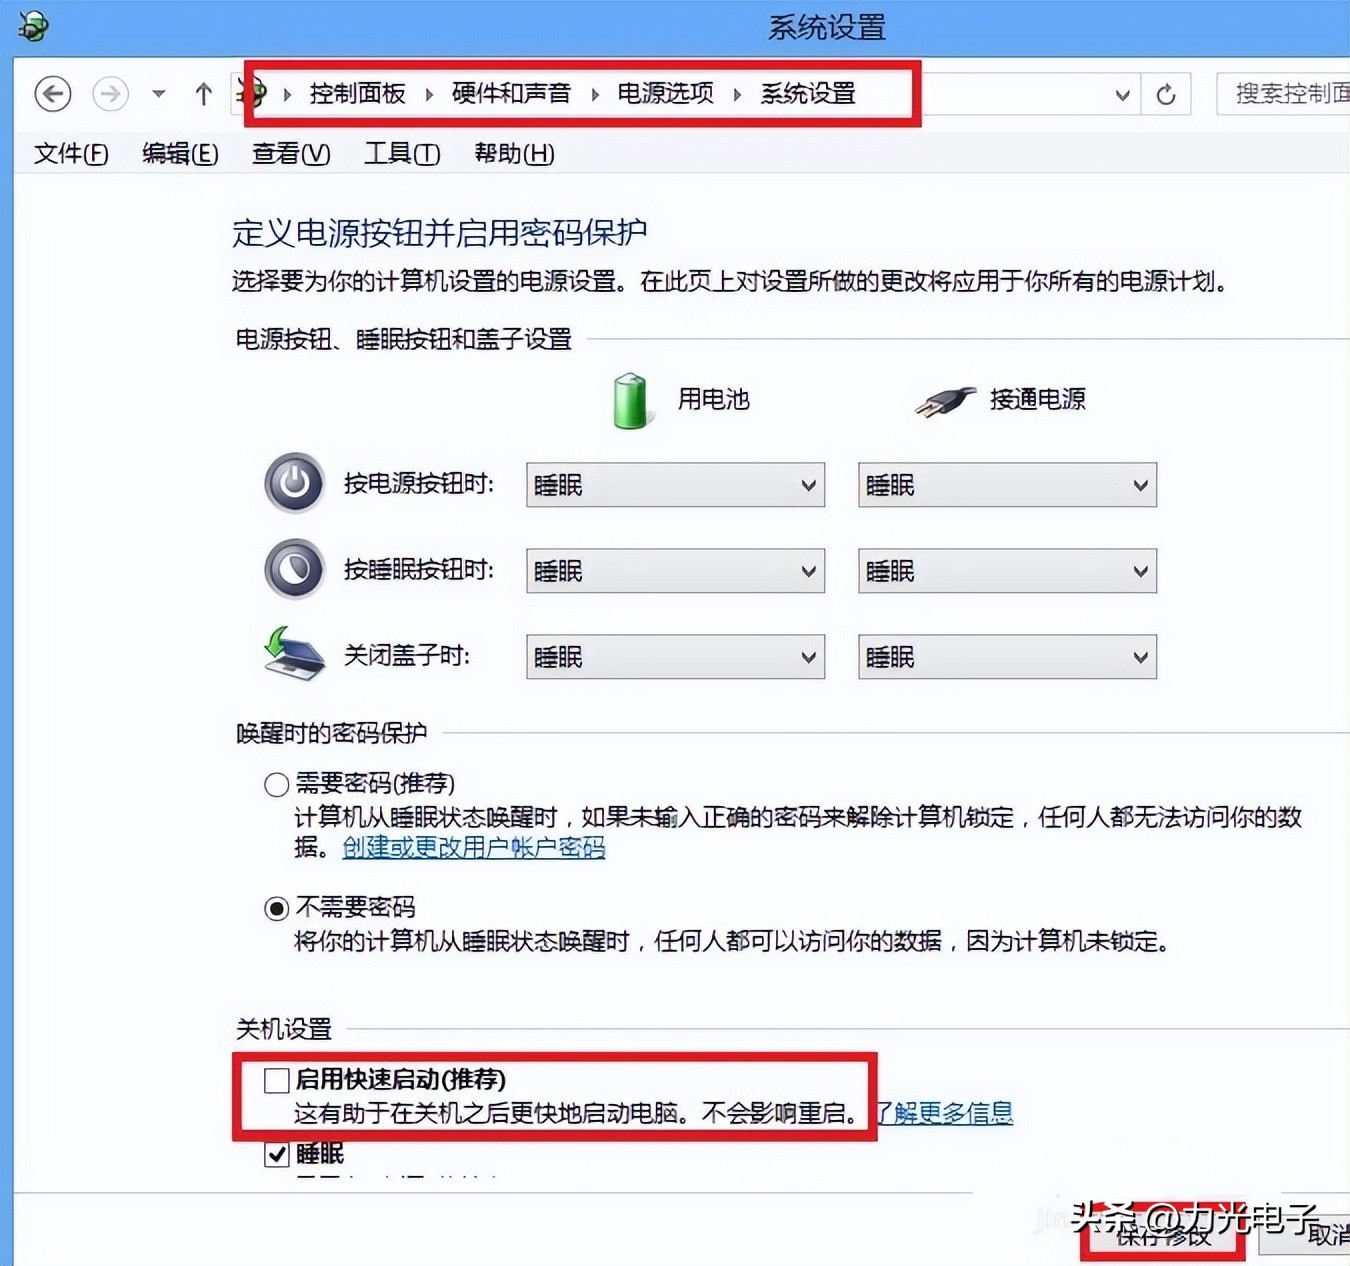Click the 创建或更改用户帐户密码 link
This screenshot has width=1350, height=1266.
coord(472,847)
